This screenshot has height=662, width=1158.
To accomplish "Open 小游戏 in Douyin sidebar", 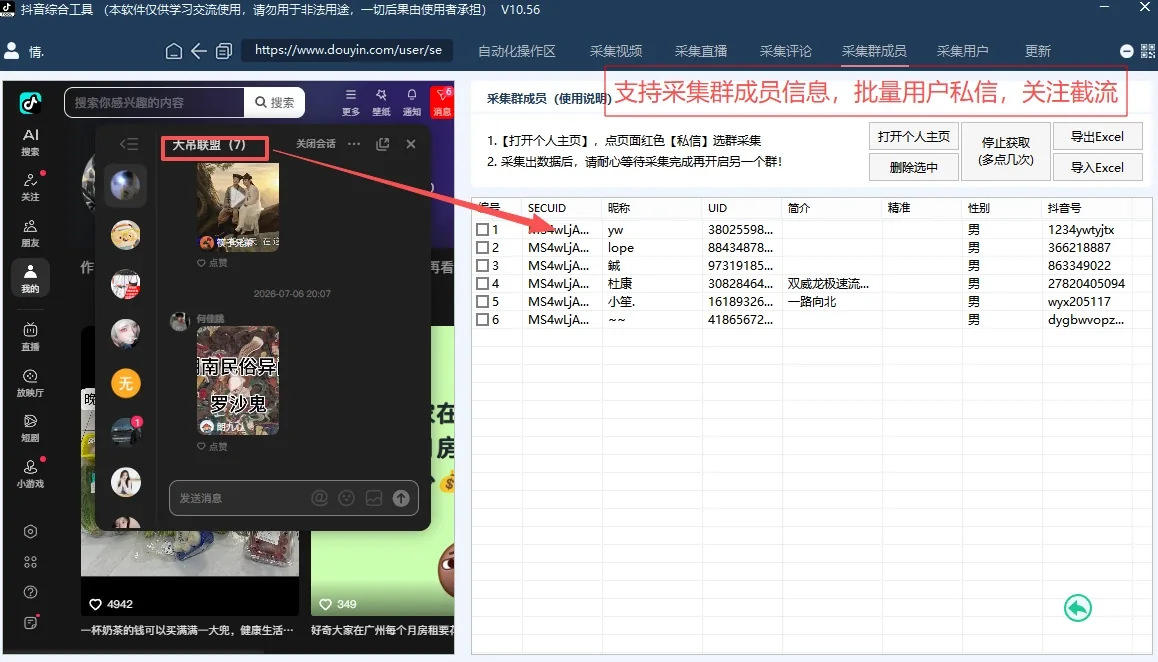I will pyautogui.click(x=30, y=474).
